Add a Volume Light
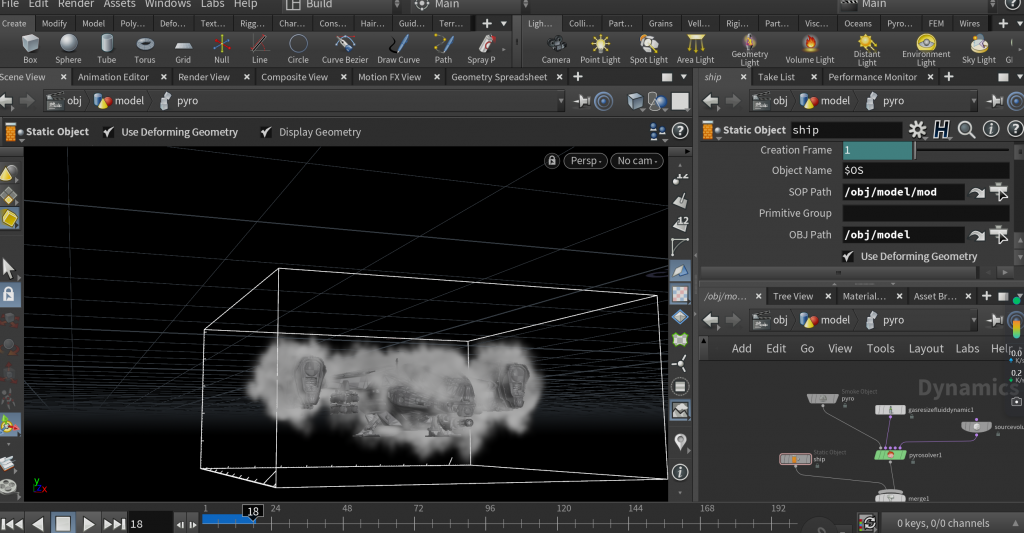1024x533 pixels. (x=810, y=49)
